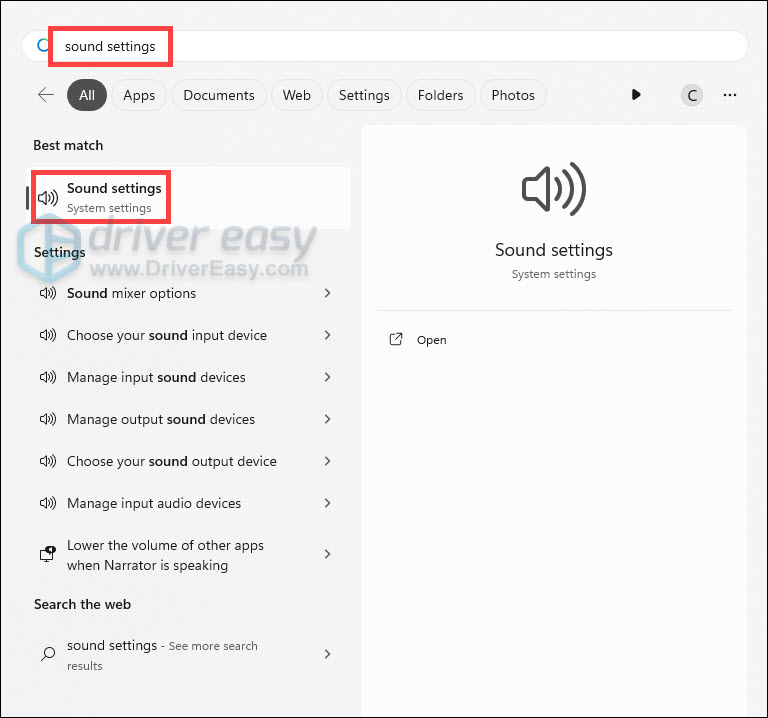Expand chevron for Lower the volume of other apps
The width and height of the screenshot is (768, 718).
[x=328, y=554]
